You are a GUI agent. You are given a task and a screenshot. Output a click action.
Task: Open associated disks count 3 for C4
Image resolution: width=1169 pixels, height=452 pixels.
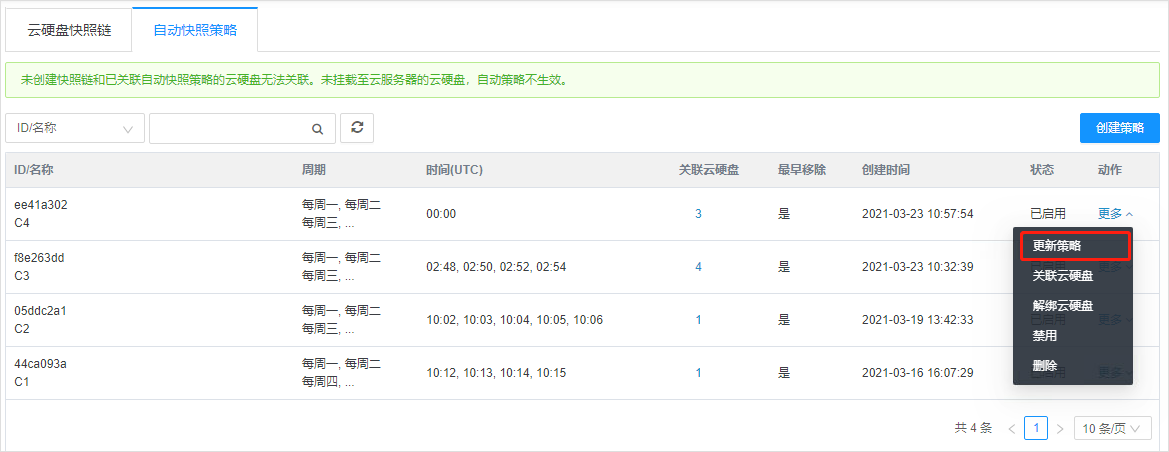(699, 213)
